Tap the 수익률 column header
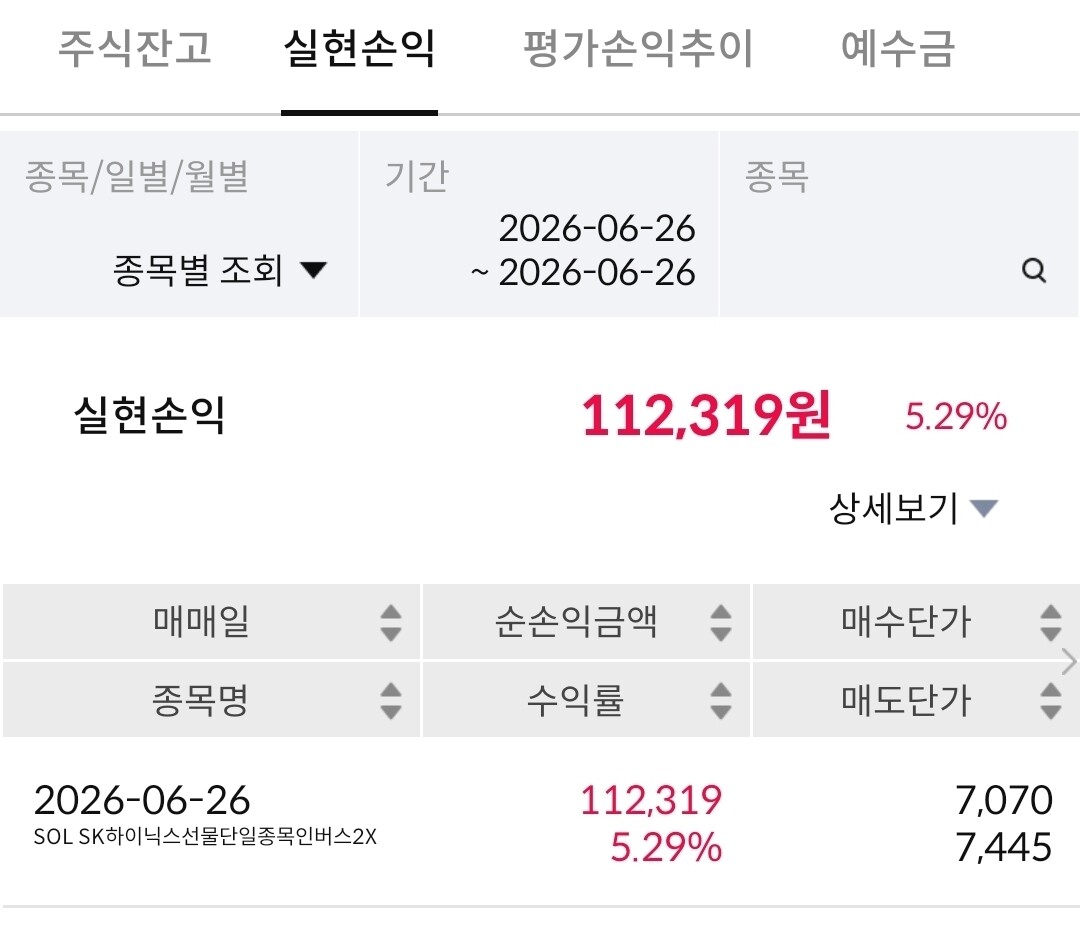Viewport: 1080px width, 939px height. tap(585, 700)
